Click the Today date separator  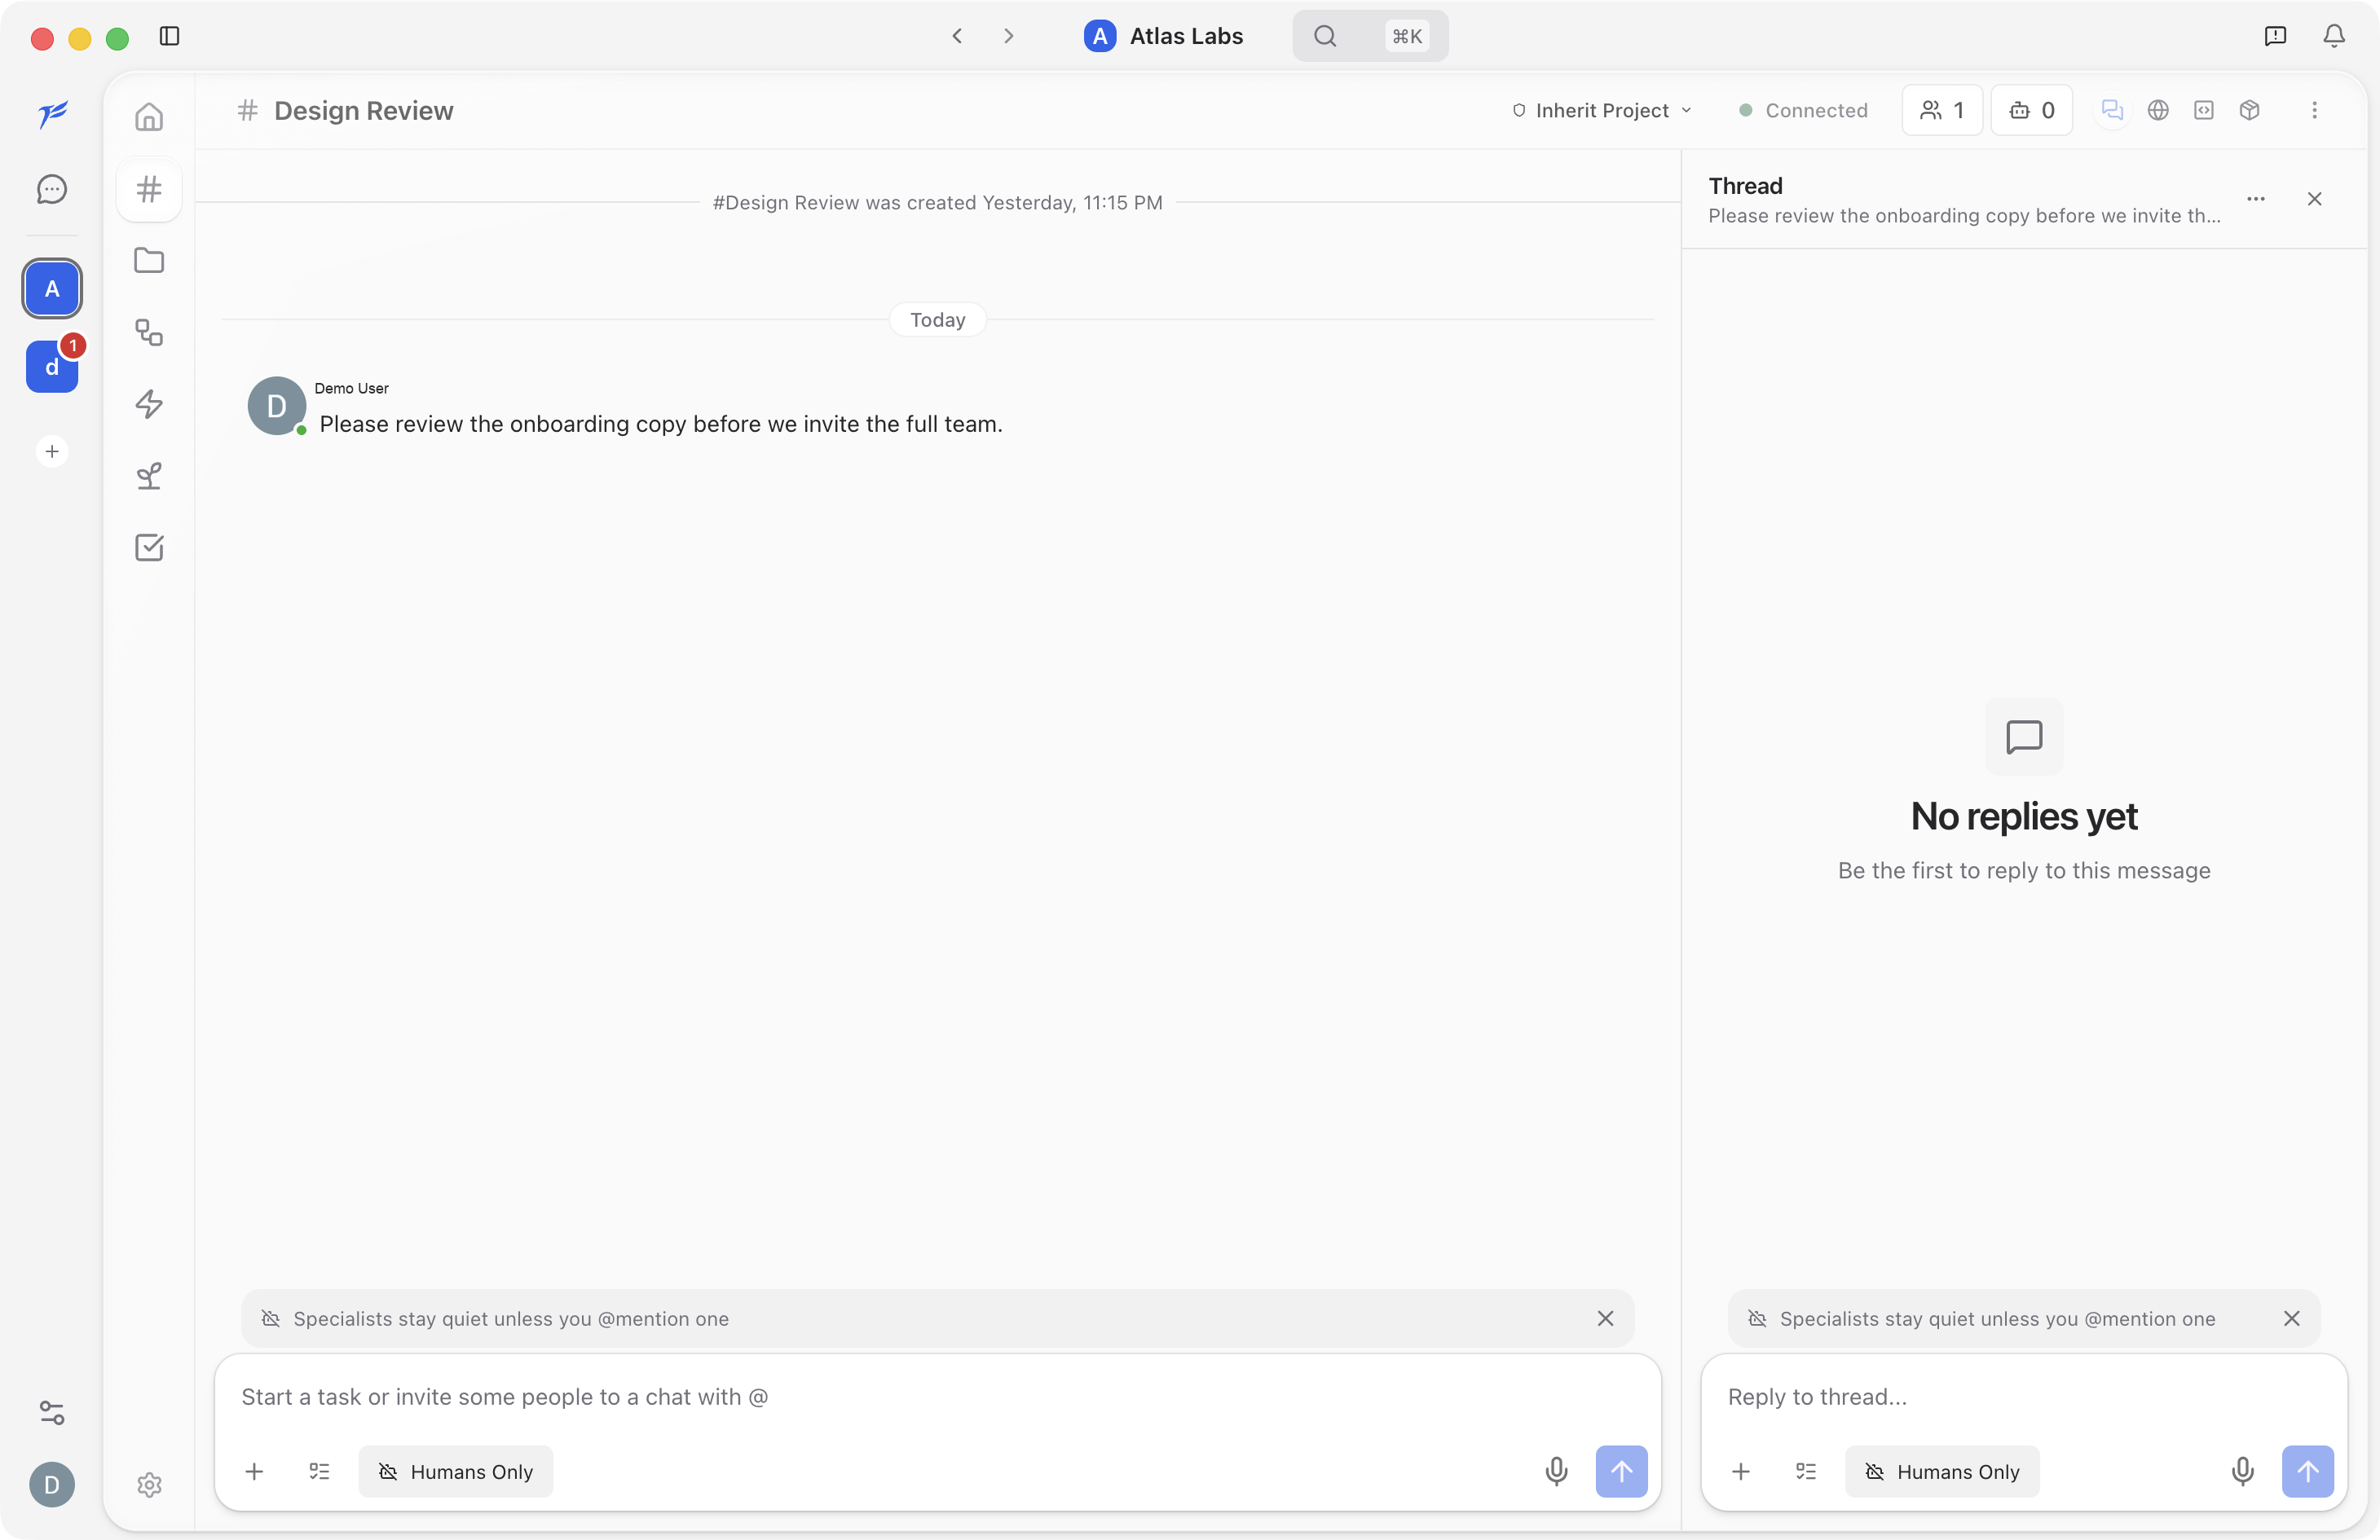click(937, 320)
